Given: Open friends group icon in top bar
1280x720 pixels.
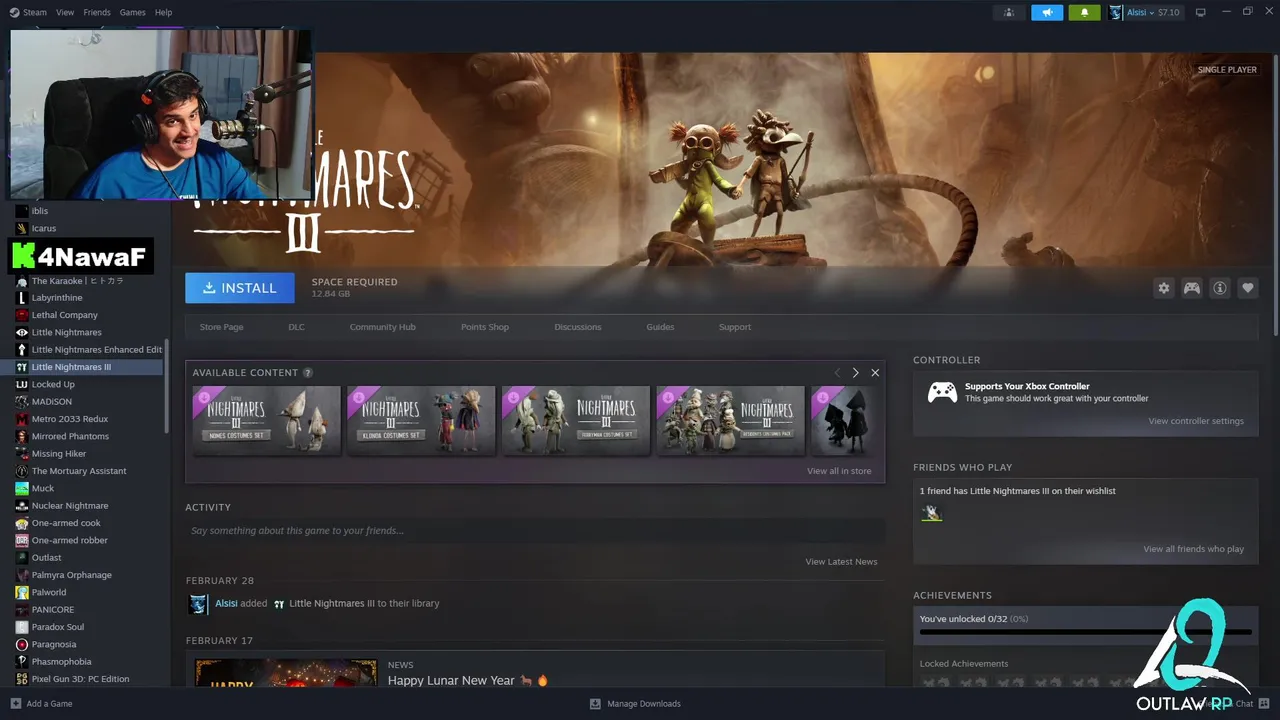Looking at the screenshot, I should point(1009,12).
